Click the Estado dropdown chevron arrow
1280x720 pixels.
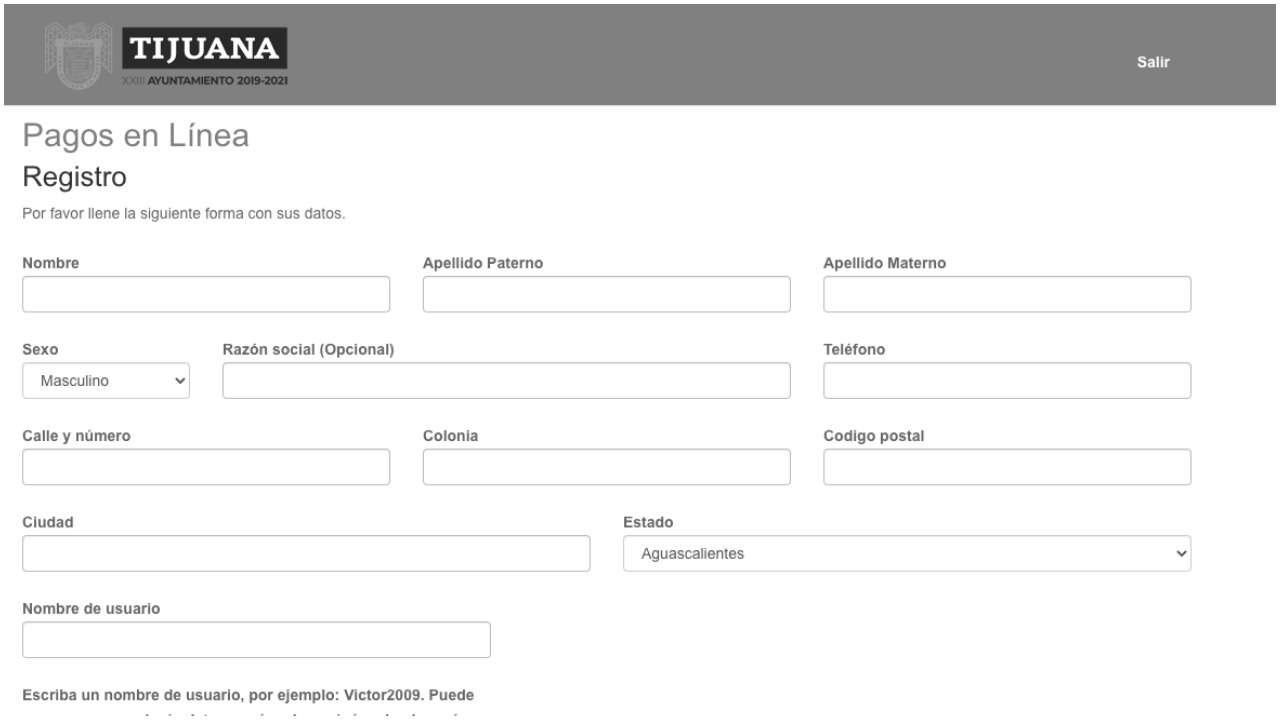(1182, 554)
